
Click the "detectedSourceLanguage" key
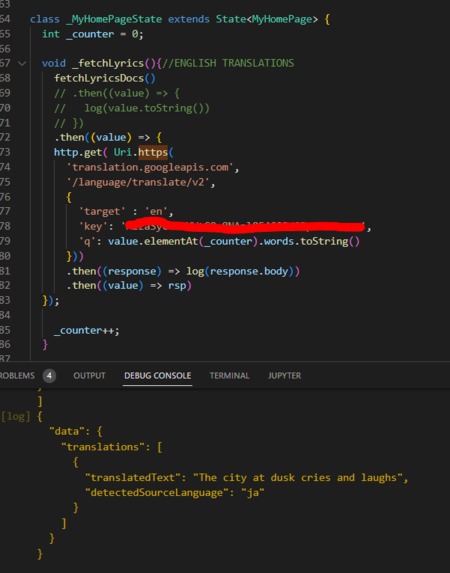pos(159,493)
